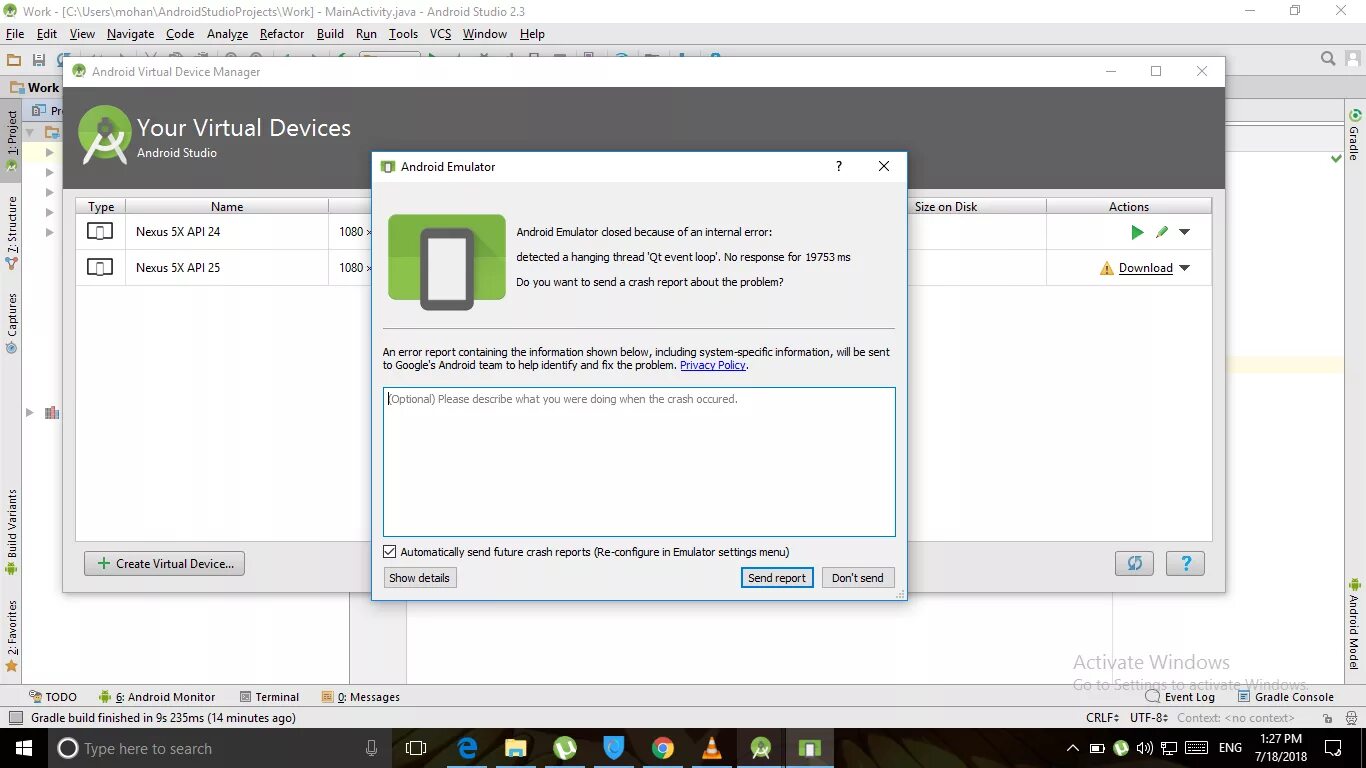This screenshot has height=768, width=1366.
Task: Click the lock icon in the status bar
Action: 1327,718
